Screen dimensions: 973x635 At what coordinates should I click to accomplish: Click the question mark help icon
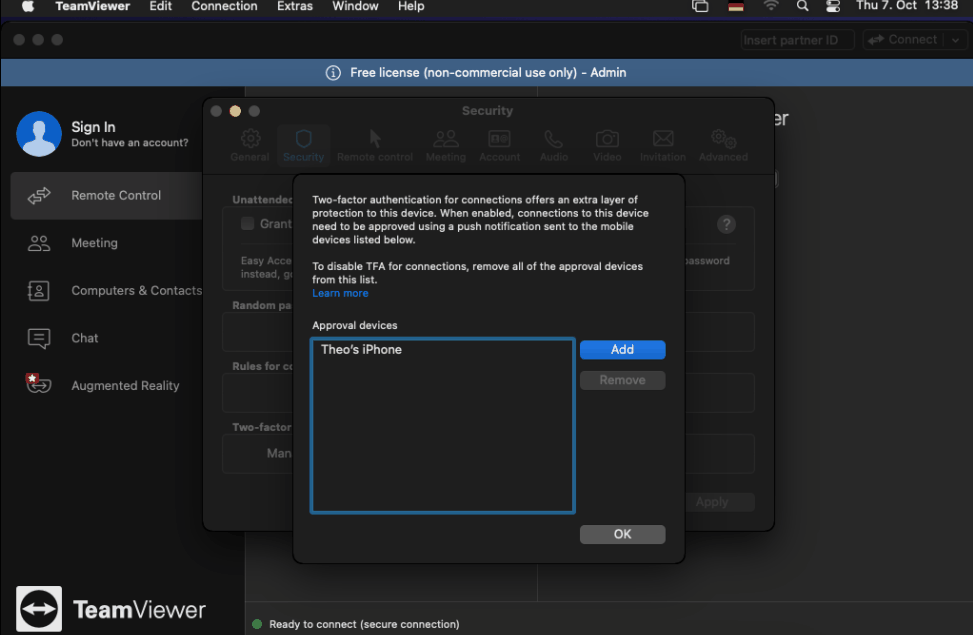point(726,224)
